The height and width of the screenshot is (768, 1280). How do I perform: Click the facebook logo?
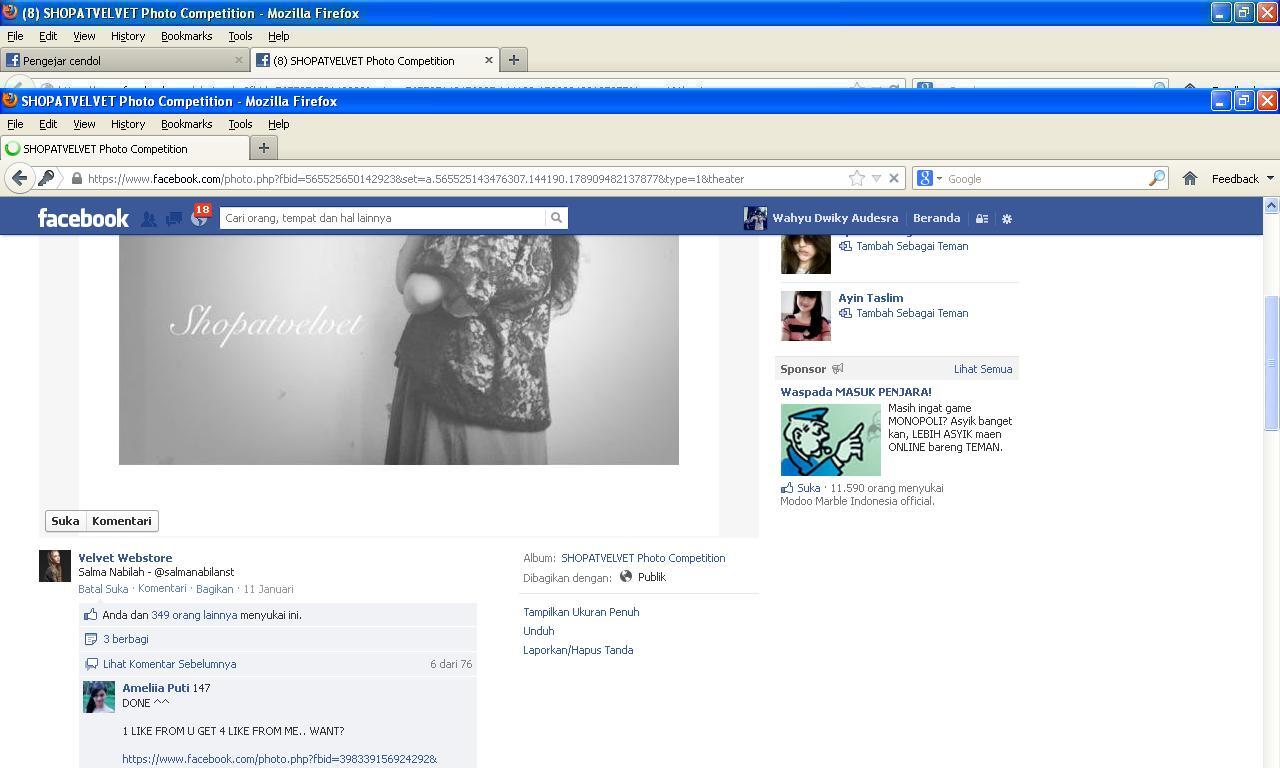click(x=83, y=218)
